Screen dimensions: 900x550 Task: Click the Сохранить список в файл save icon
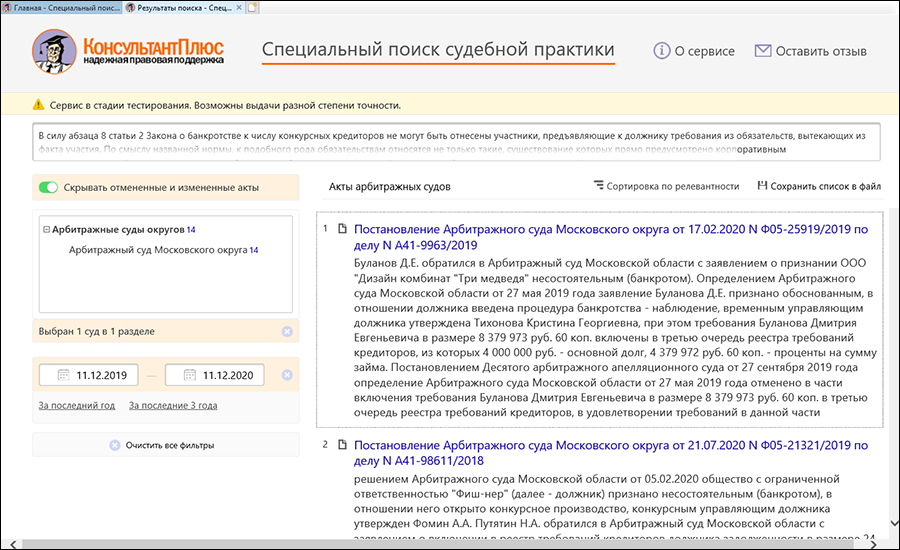click(762, 185)
